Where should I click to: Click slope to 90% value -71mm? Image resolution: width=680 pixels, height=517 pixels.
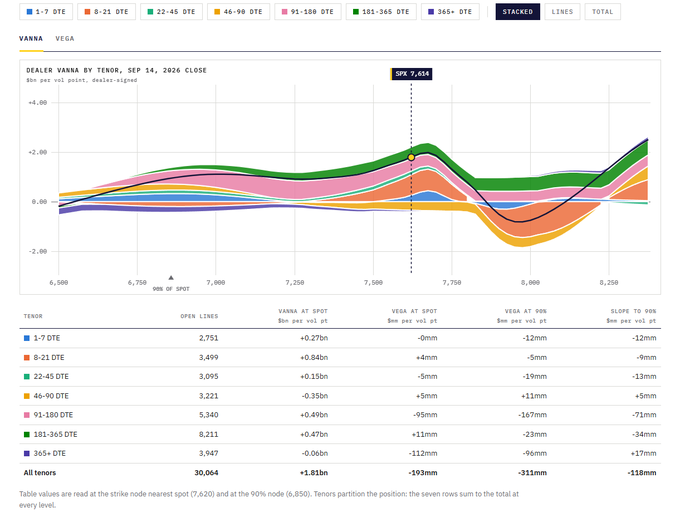[x=644, y=415]
